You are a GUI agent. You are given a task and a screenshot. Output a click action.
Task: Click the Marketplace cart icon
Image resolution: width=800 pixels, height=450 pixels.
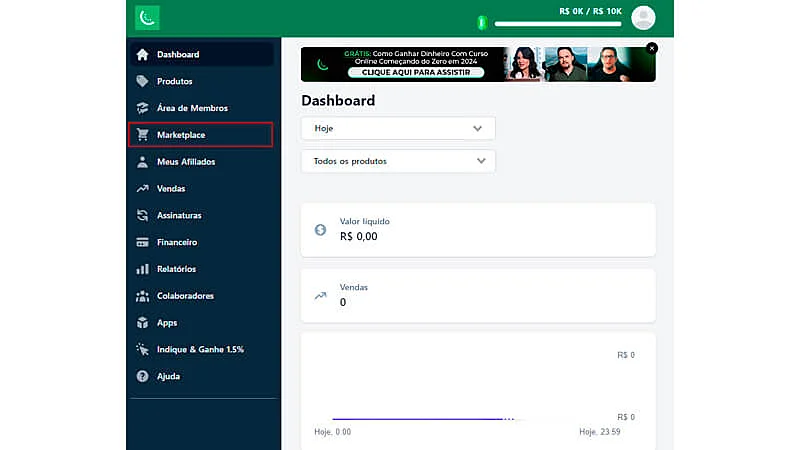click(142, 135)
